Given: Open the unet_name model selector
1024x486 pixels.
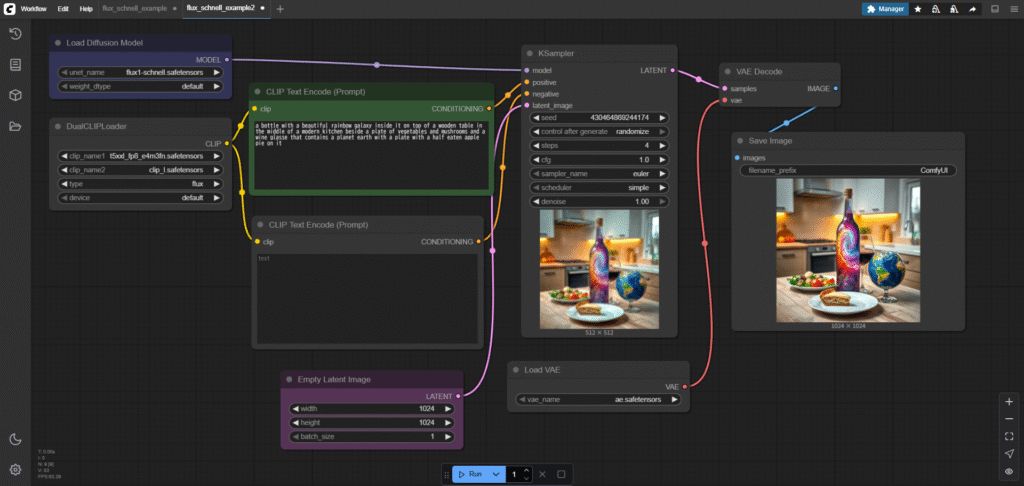Looking at the screenshot, I should 140,73.
